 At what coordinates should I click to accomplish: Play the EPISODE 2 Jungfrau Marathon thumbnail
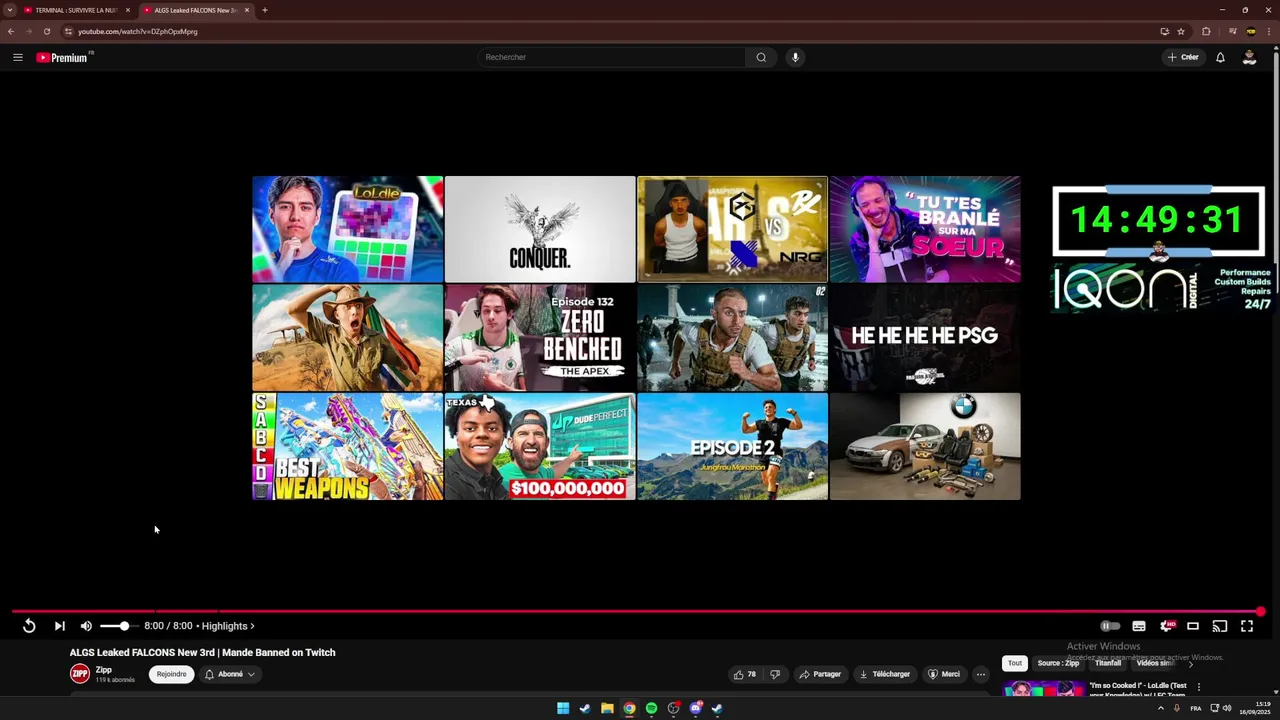click(x=732, y=446)
